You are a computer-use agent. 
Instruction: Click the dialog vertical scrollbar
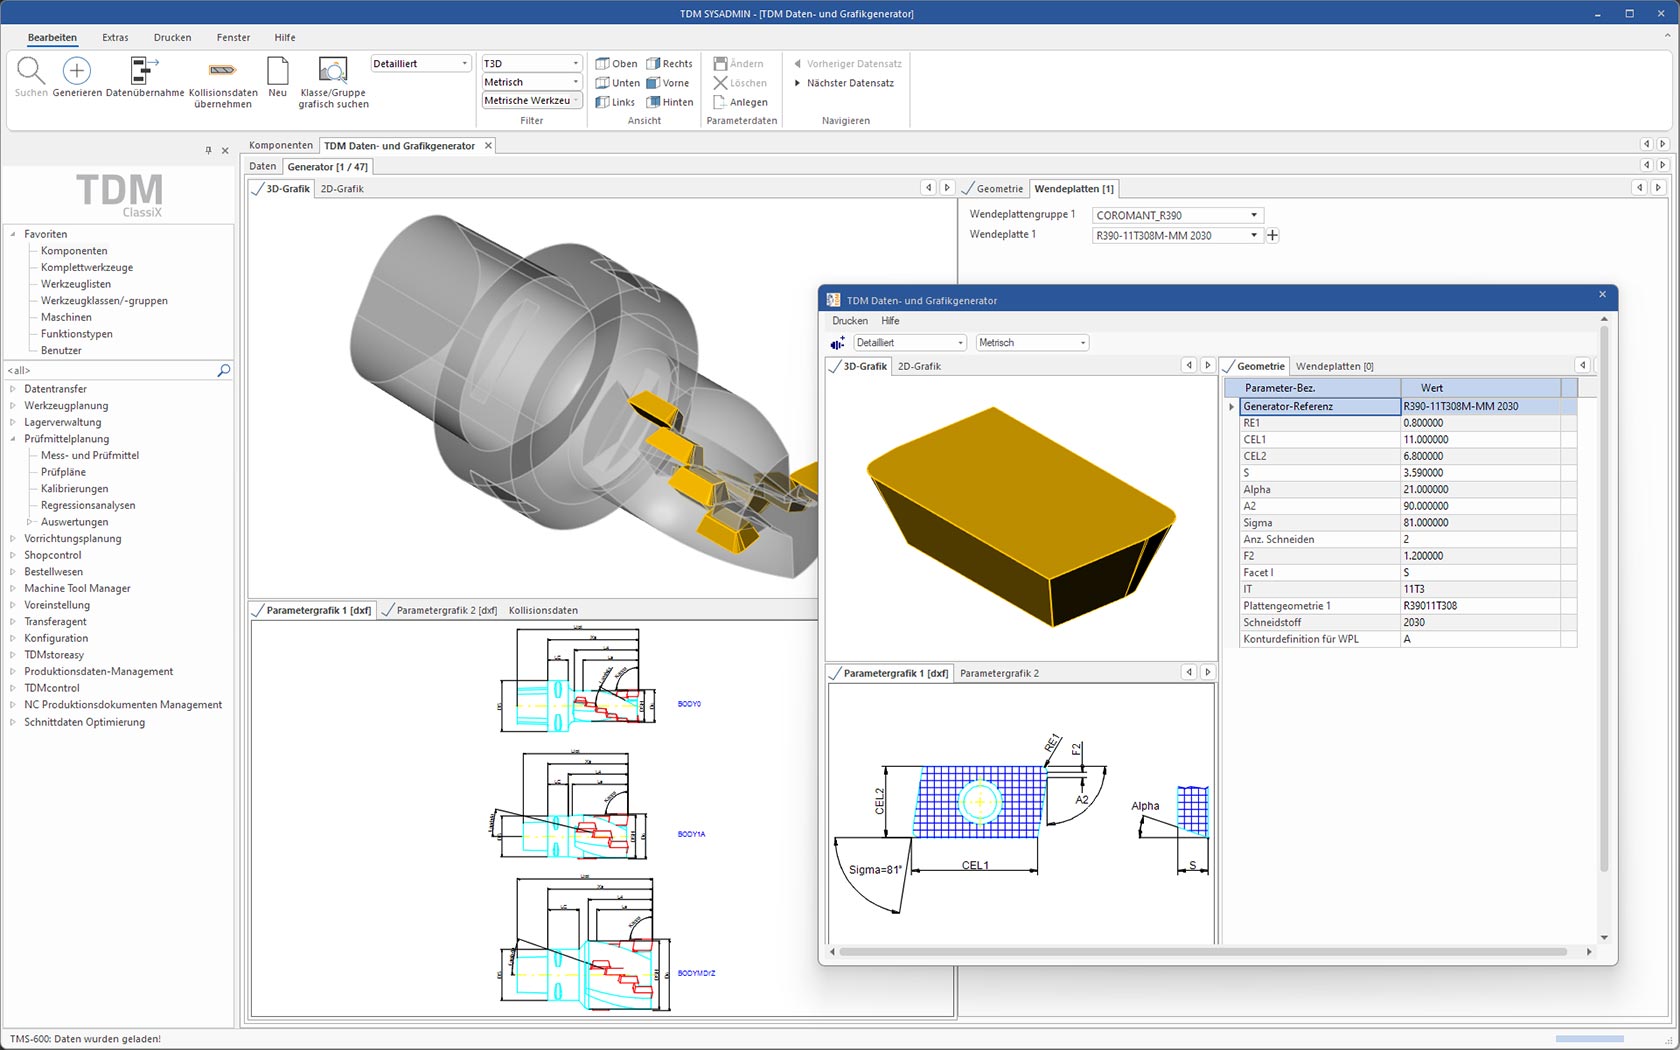click(1604, 600)
